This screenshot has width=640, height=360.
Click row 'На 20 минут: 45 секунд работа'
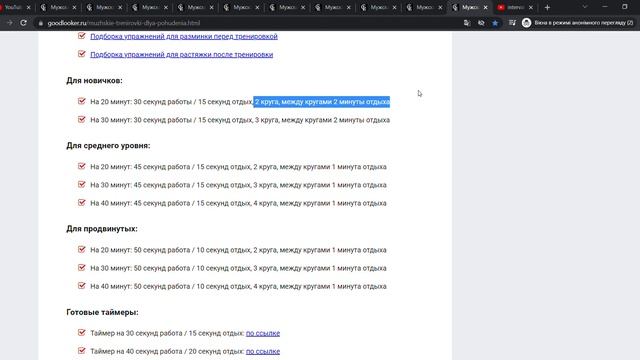[238, 167]
